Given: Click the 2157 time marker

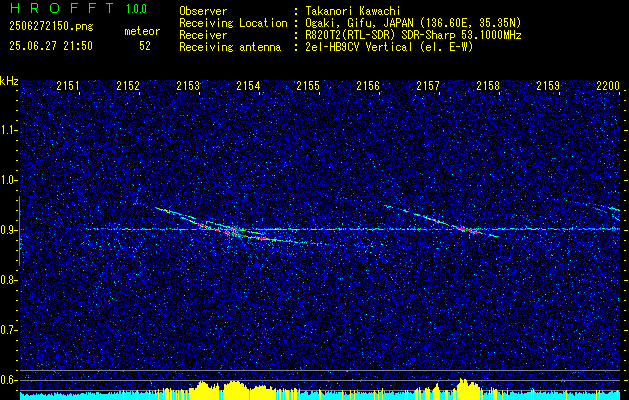Looking at the screenshot, I should pos(428,86).
